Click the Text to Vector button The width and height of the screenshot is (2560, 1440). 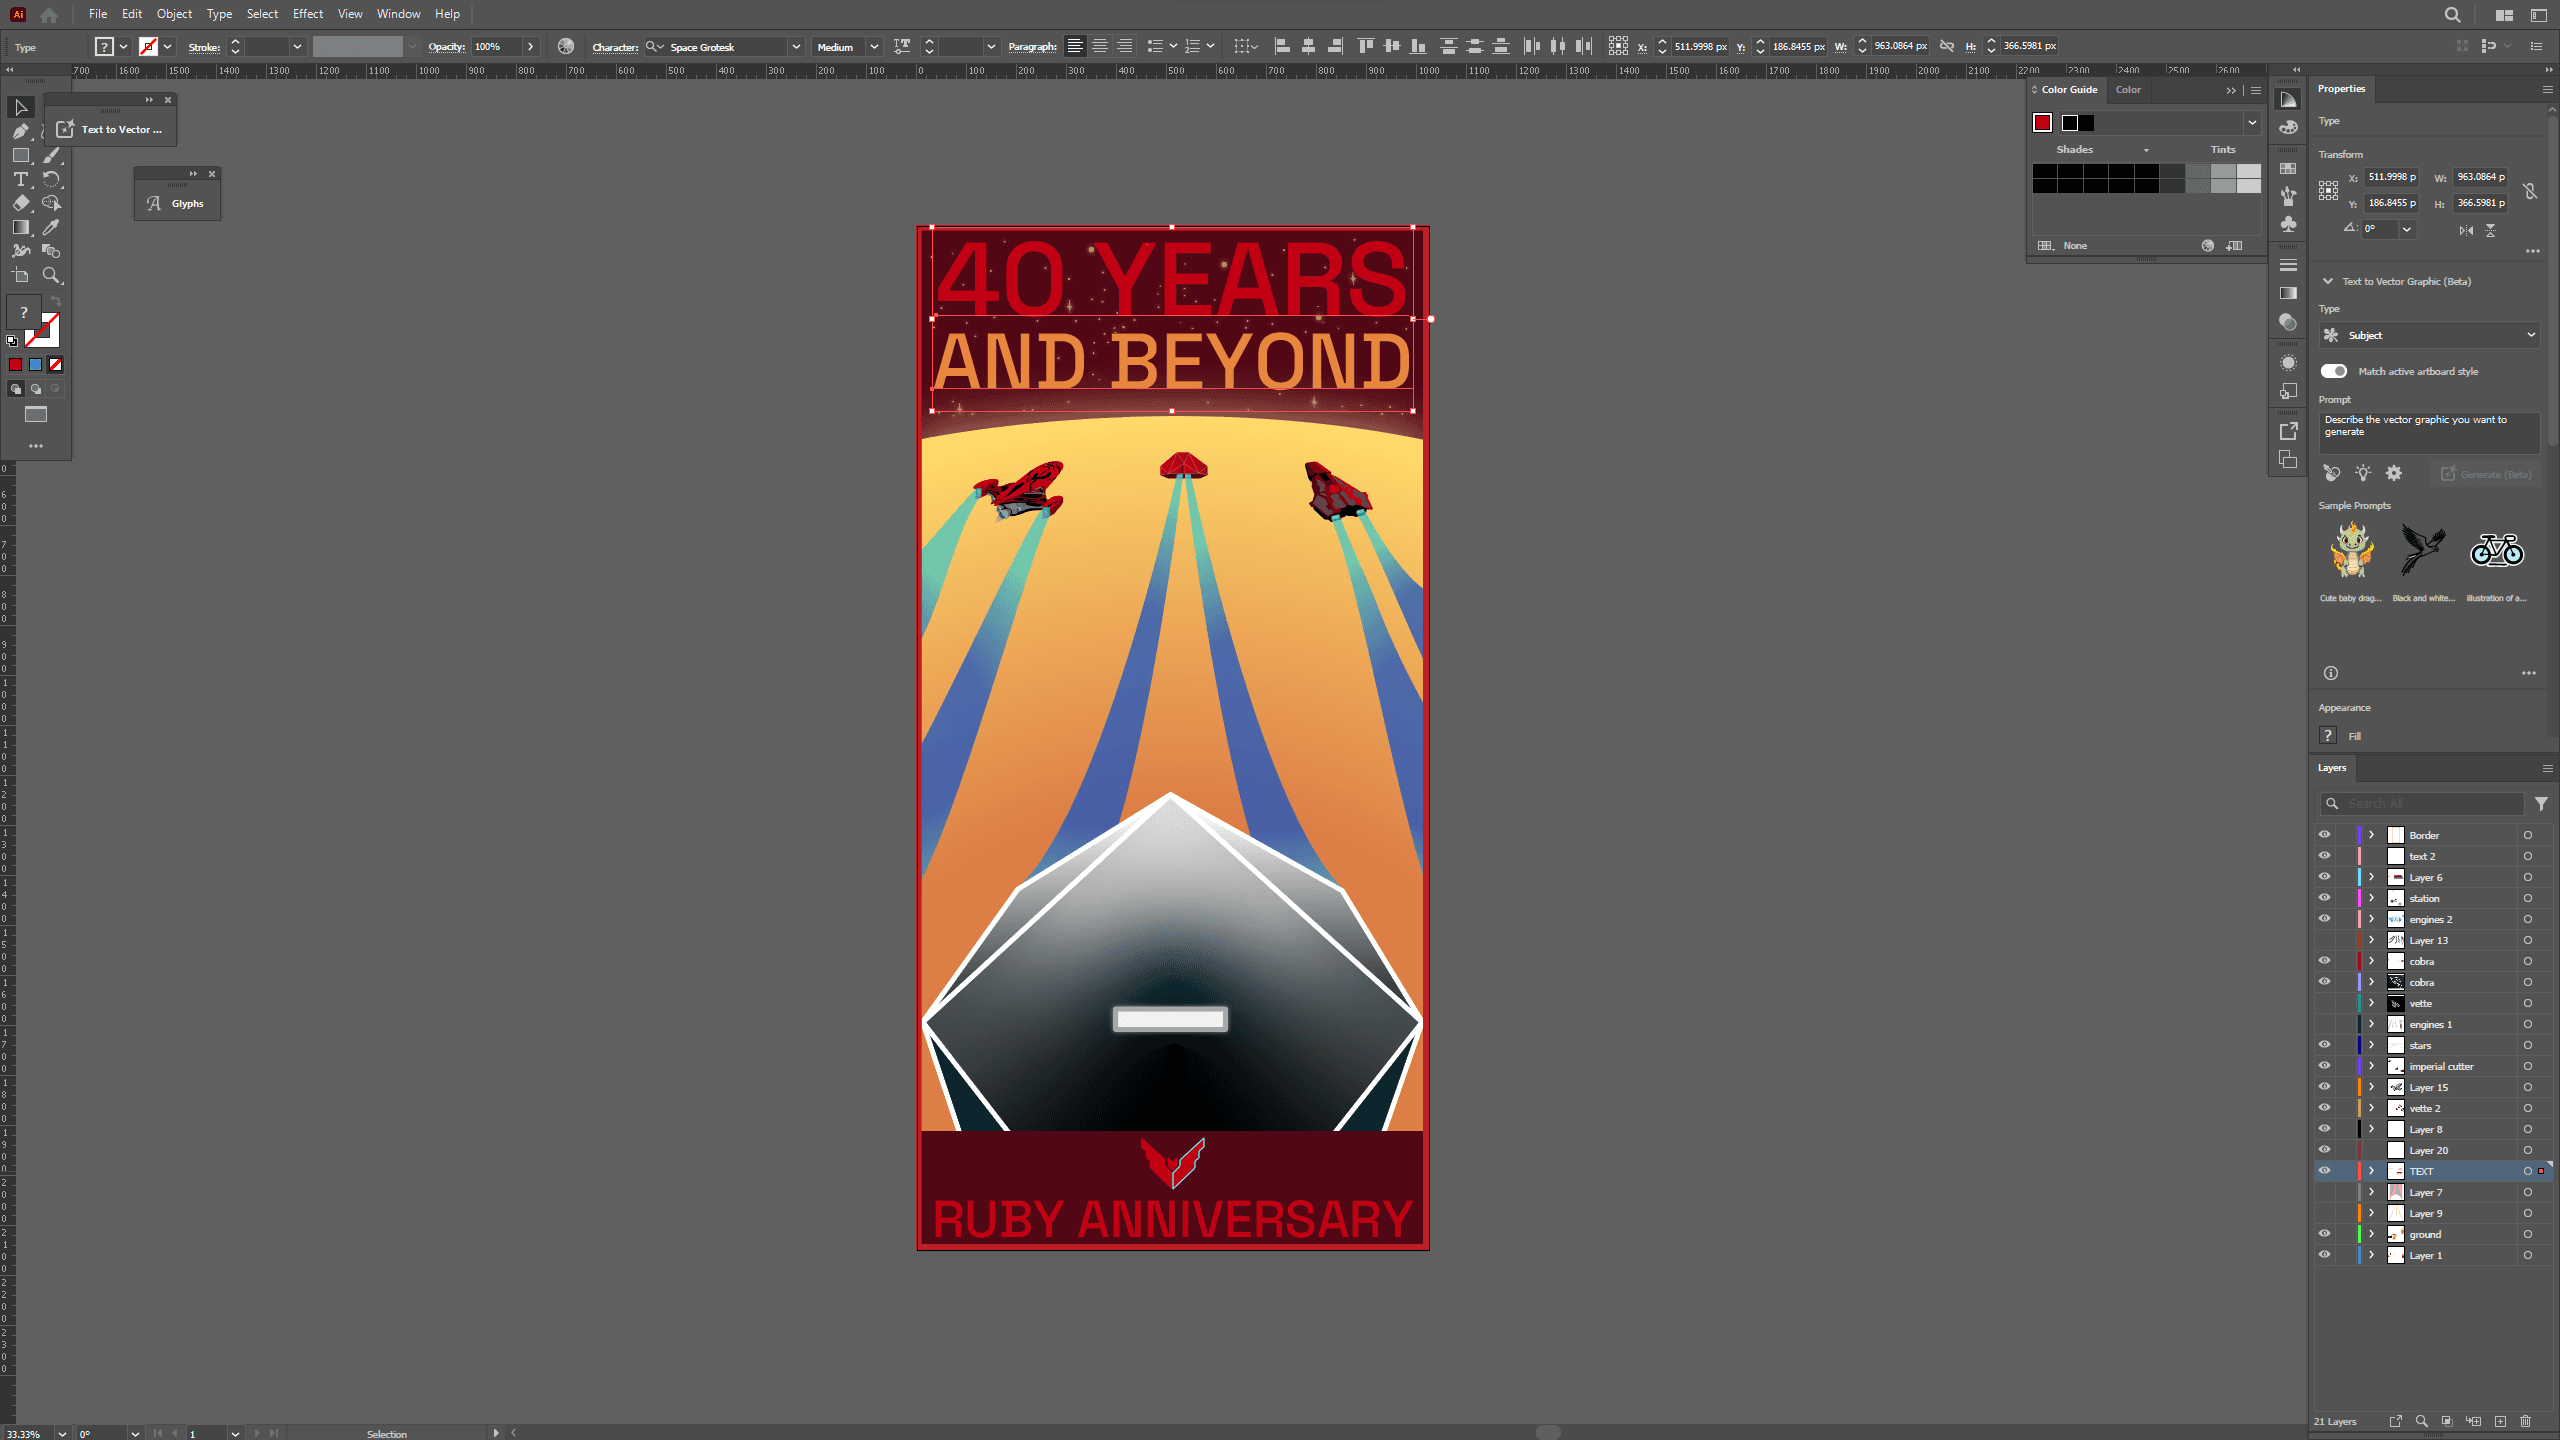(110, 129)
